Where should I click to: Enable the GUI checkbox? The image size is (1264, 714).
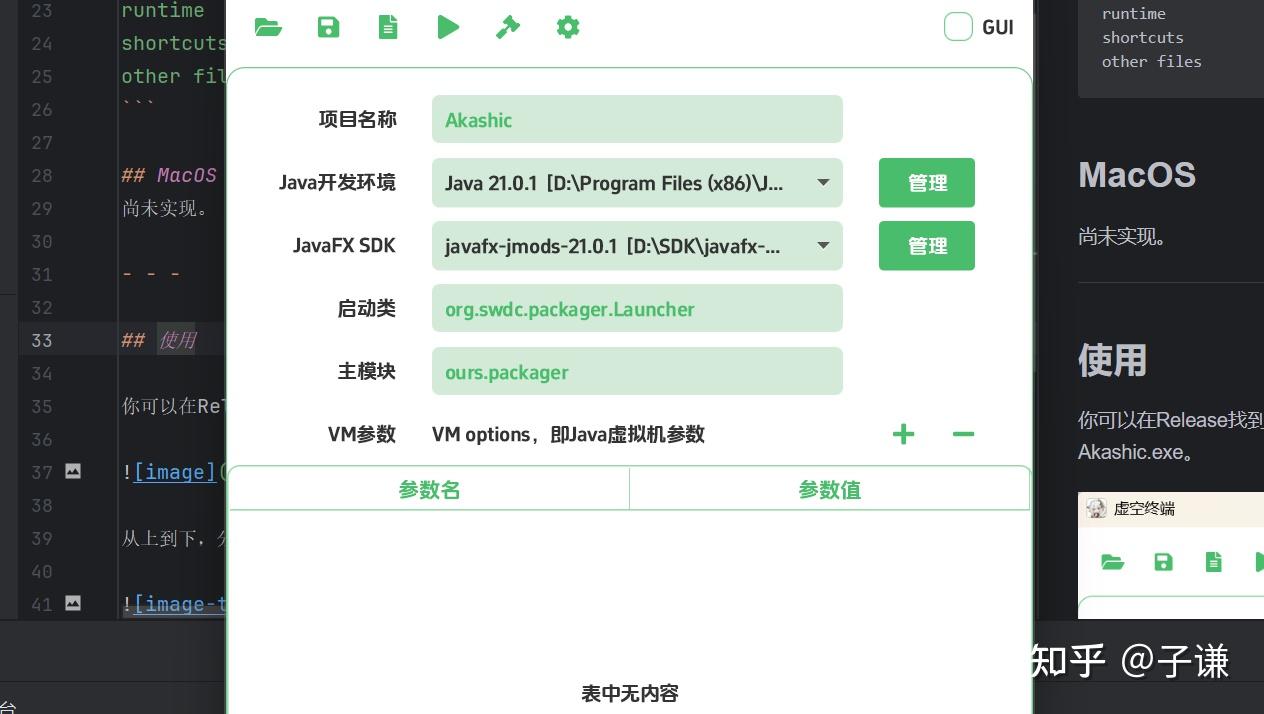click(x=958, y=27)
